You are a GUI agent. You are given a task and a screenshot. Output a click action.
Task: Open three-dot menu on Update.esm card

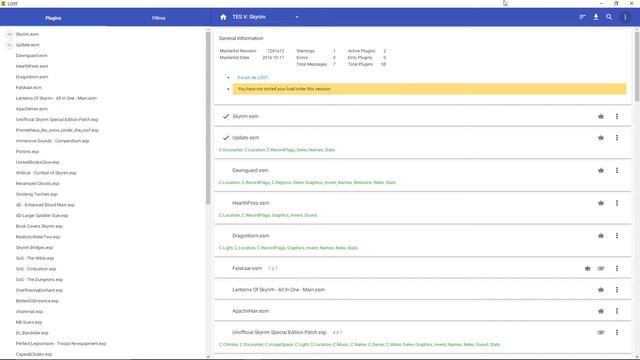(x=617, y=138)
